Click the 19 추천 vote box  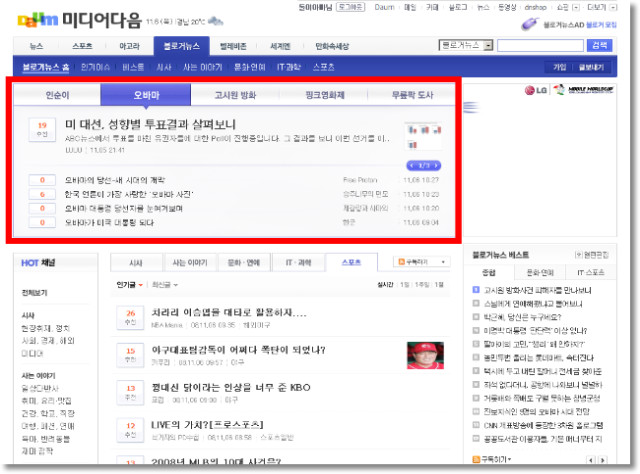[42, 129]
